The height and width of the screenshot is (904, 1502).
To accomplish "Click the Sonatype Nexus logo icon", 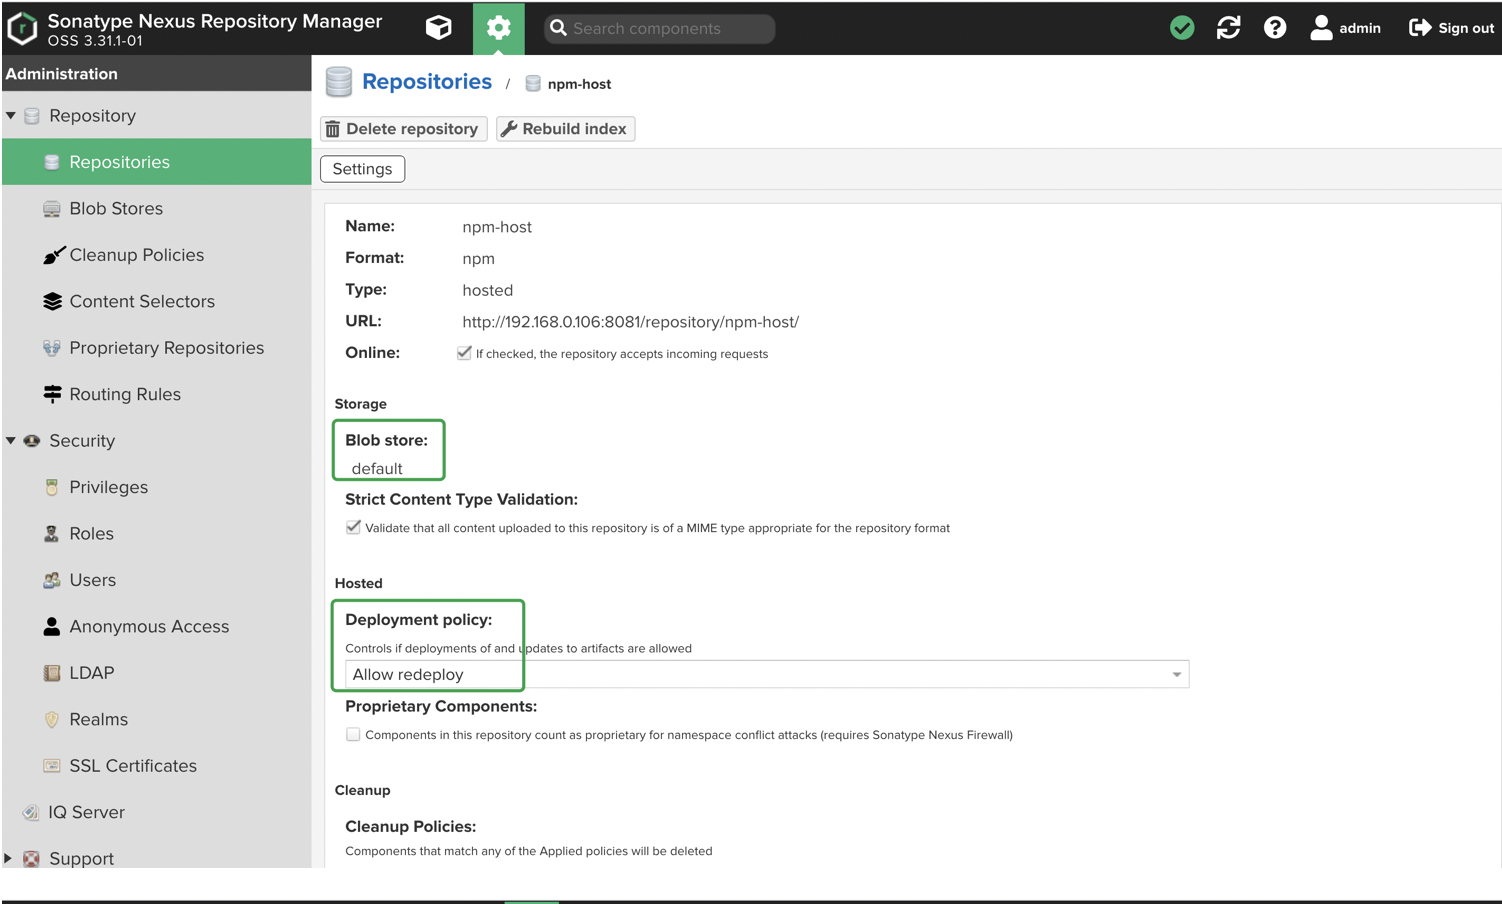I will pos(22,28).
